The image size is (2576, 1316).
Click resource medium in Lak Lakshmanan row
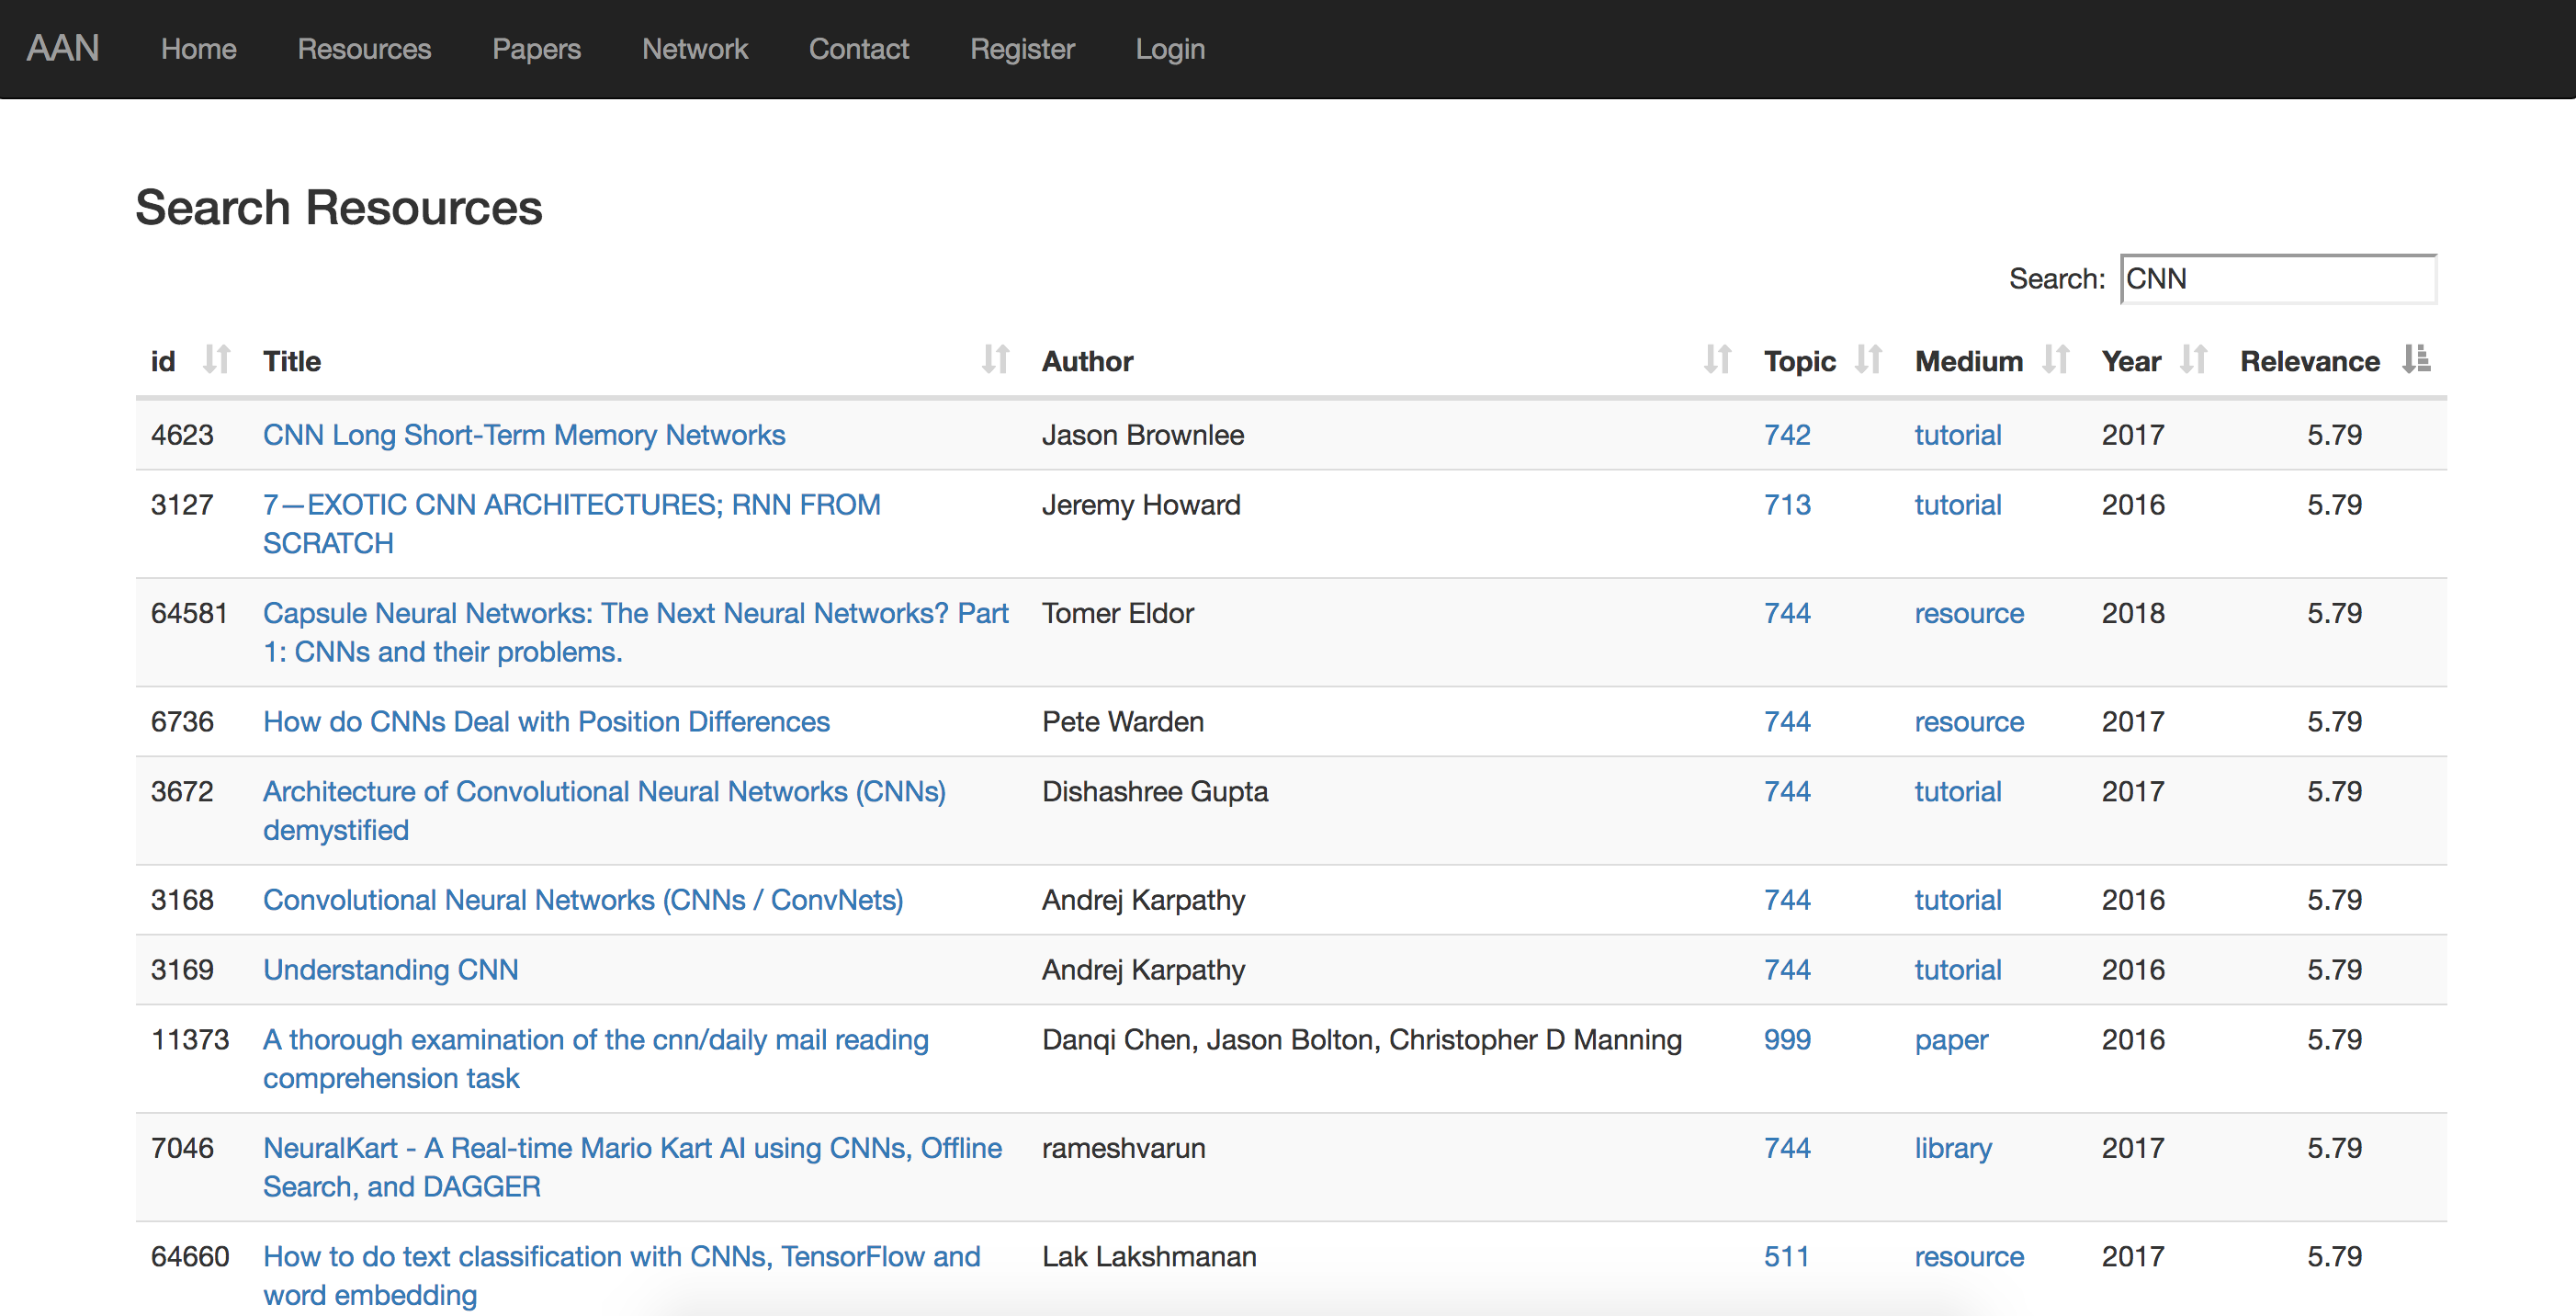point(1969,1257)
